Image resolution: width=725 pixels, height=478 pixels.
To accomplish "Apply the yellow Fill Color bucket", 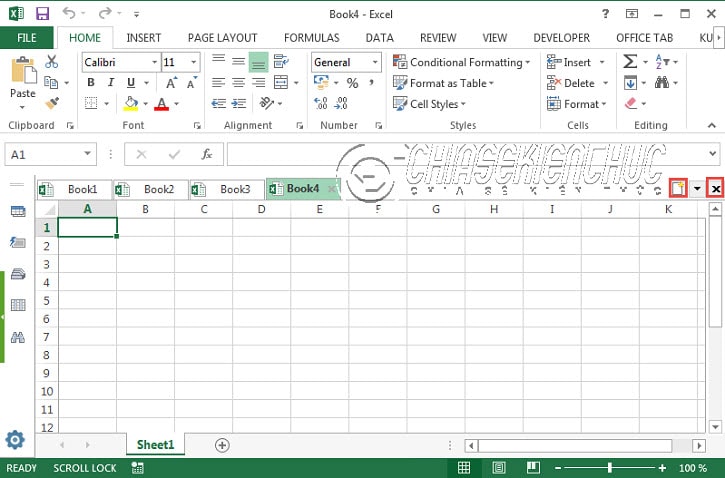I will (x=131, y=104).
